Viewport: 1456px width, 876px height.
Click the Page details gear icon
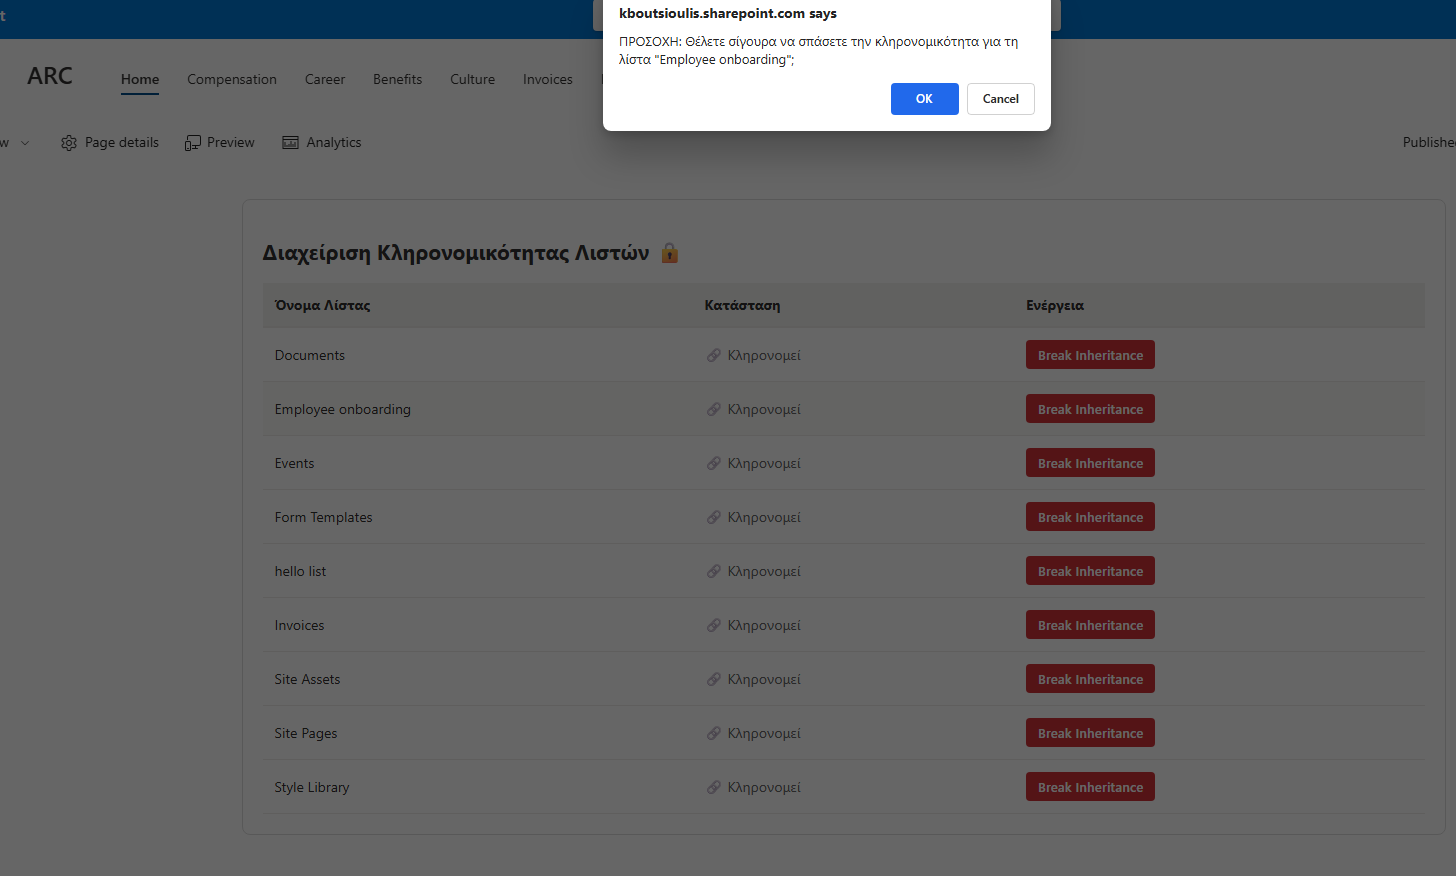(x=69, y=143)
